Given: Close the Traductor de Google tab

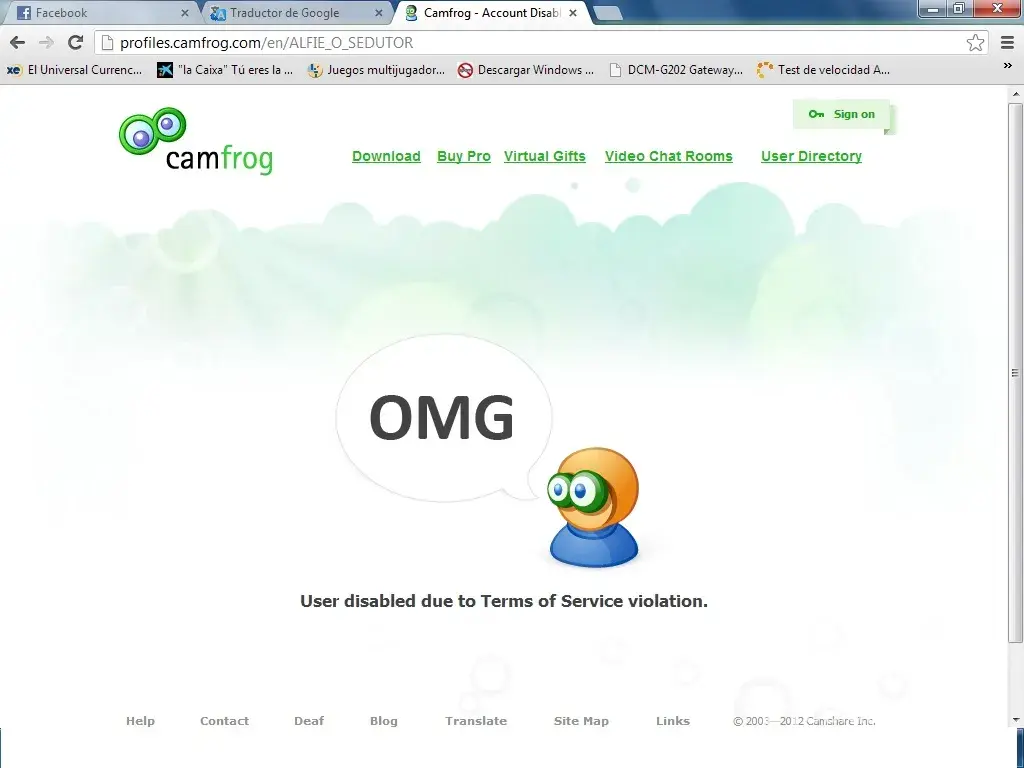Looking at the screenshot, I should tap(379, 13).
